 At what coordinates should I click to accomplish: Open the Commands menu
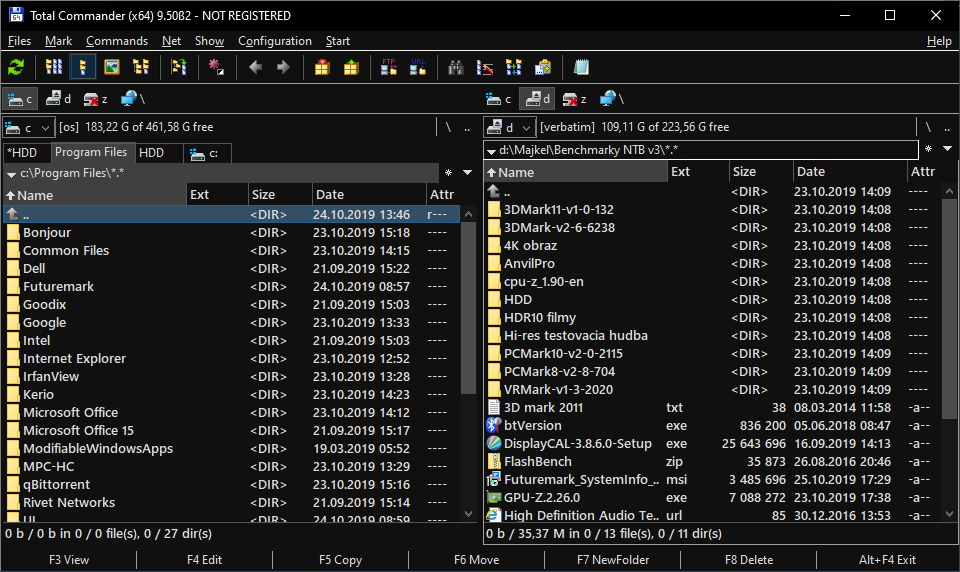click(x=116, y=41)
